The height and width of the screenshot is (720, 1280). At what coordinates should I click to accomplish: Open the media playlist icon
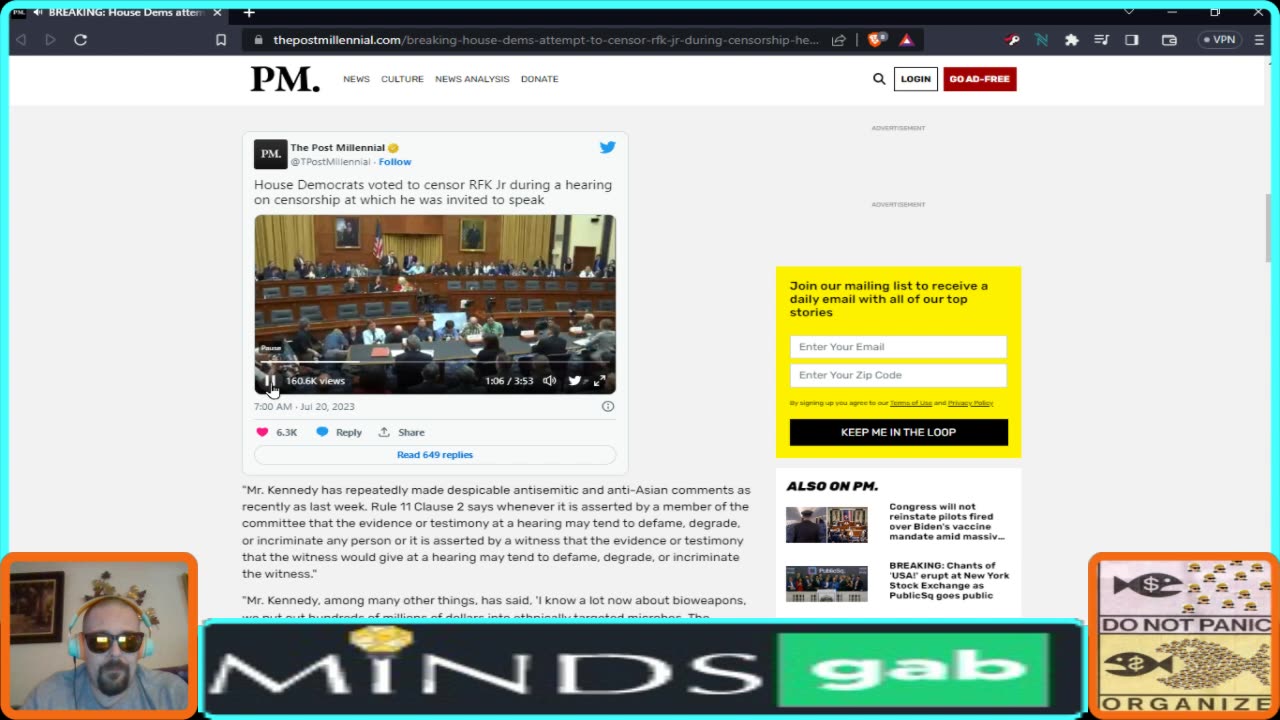click(x=1101, y=40)
